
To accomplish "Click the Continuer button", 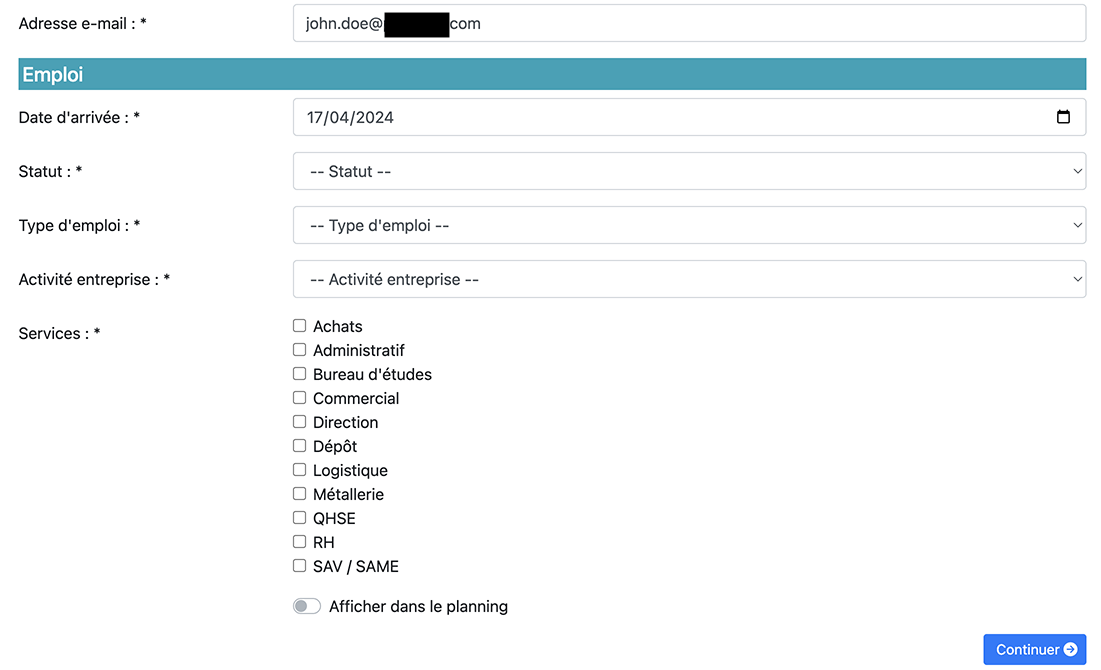I will (x=1034, y=649).
